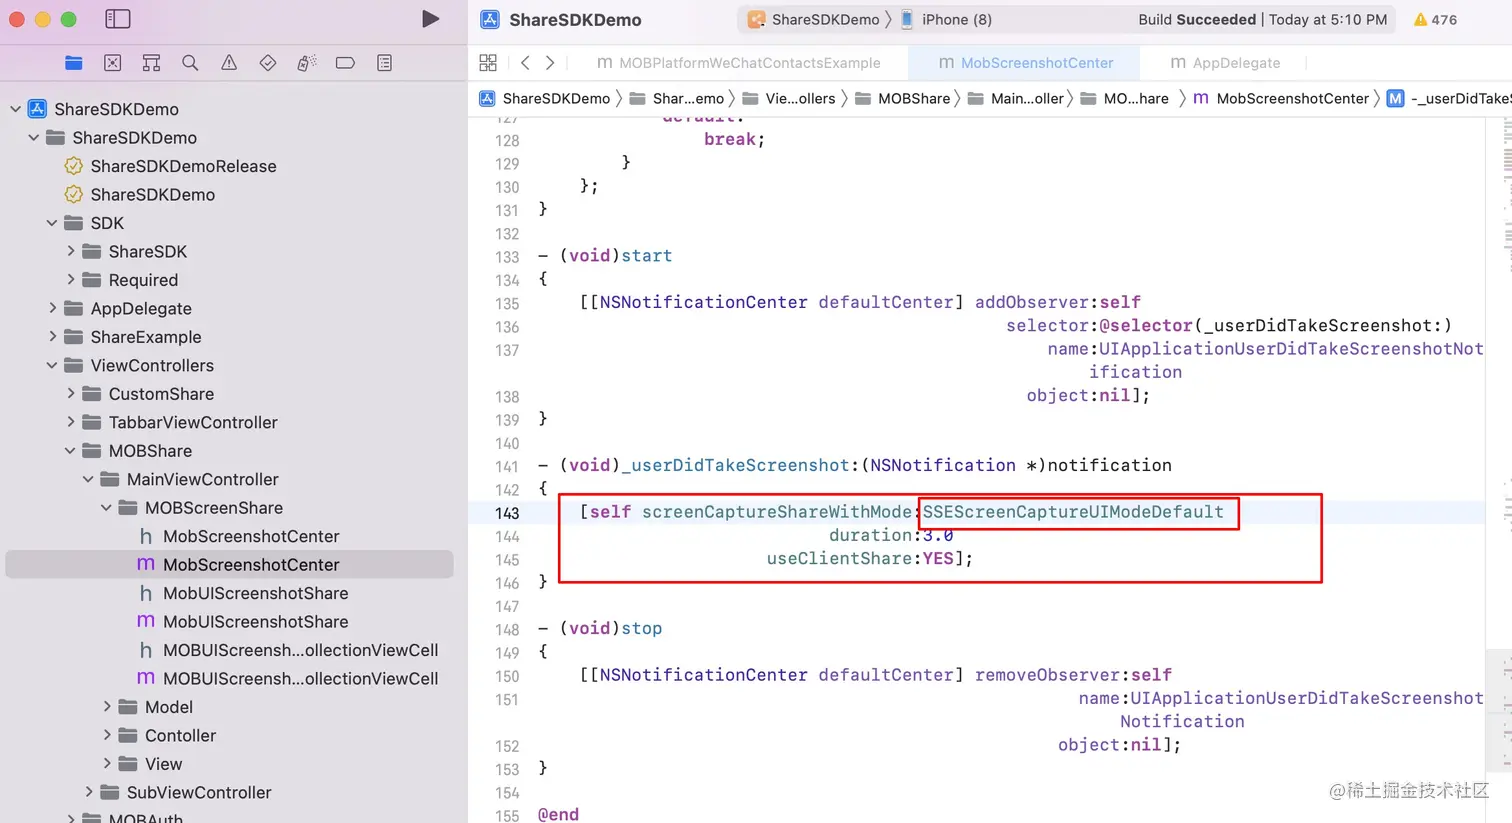The width and height of the screenshot is (1512, 823).
Task: Expand the AppDelegate folder
Action: pos(52,308)
